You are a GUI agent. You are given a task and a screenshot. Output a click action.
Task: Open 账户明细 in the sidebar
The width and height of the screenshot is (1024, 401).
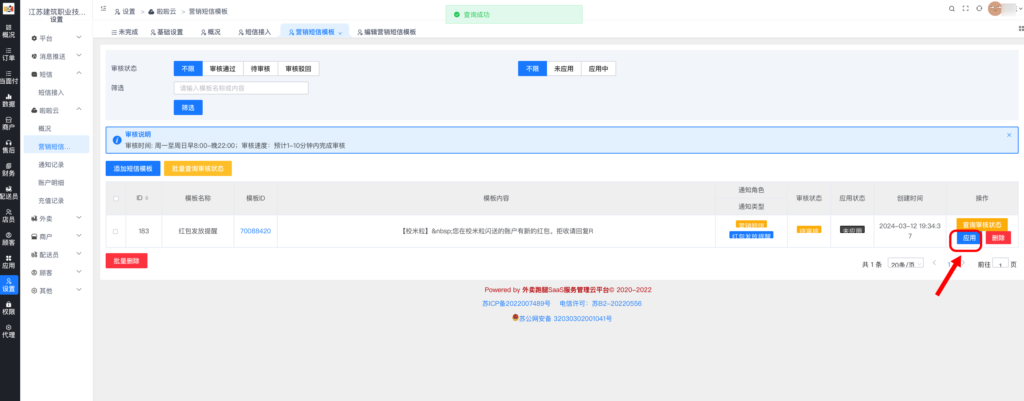52,182
